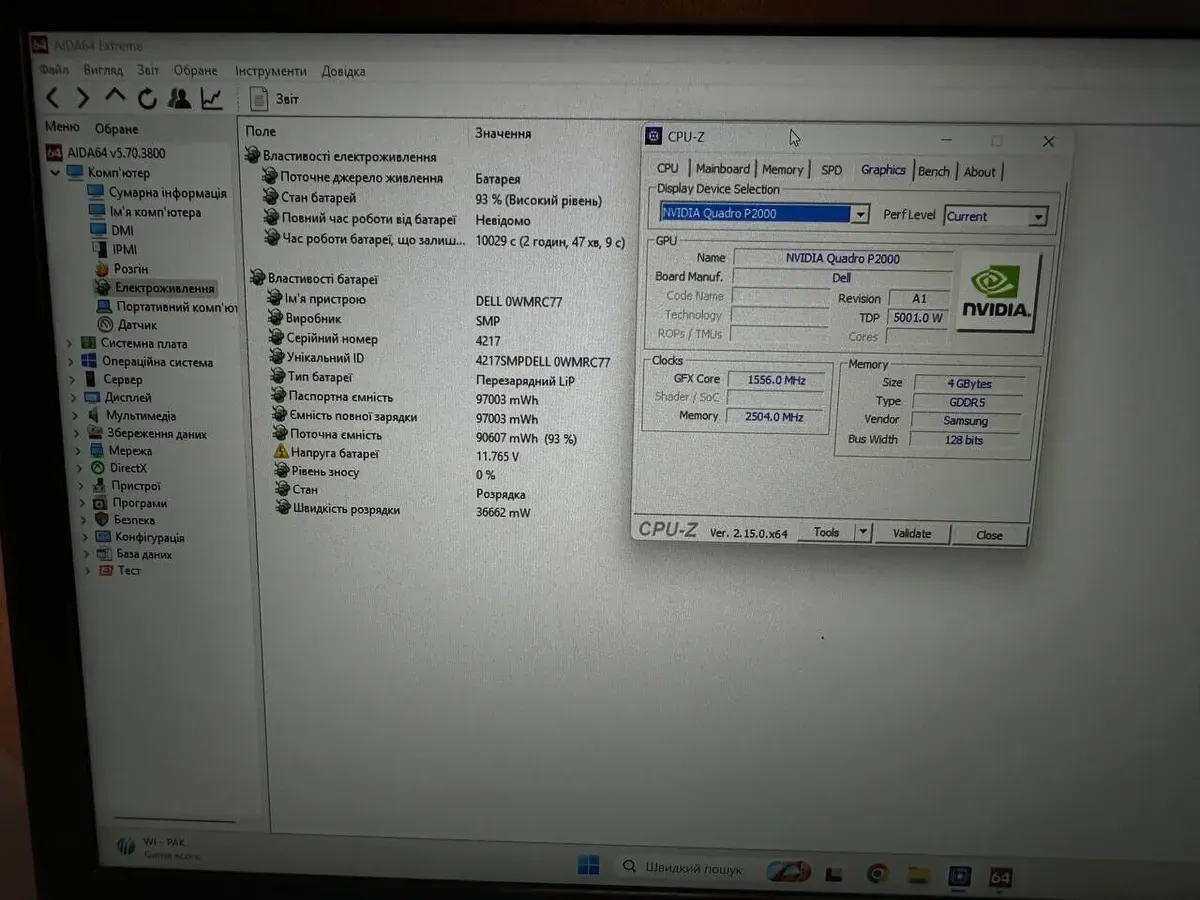Image resolution: width=1200 pixels, height=900 pixels.
Task: Open the Display Device Selection dropdown
Action: tap(860, 214)
